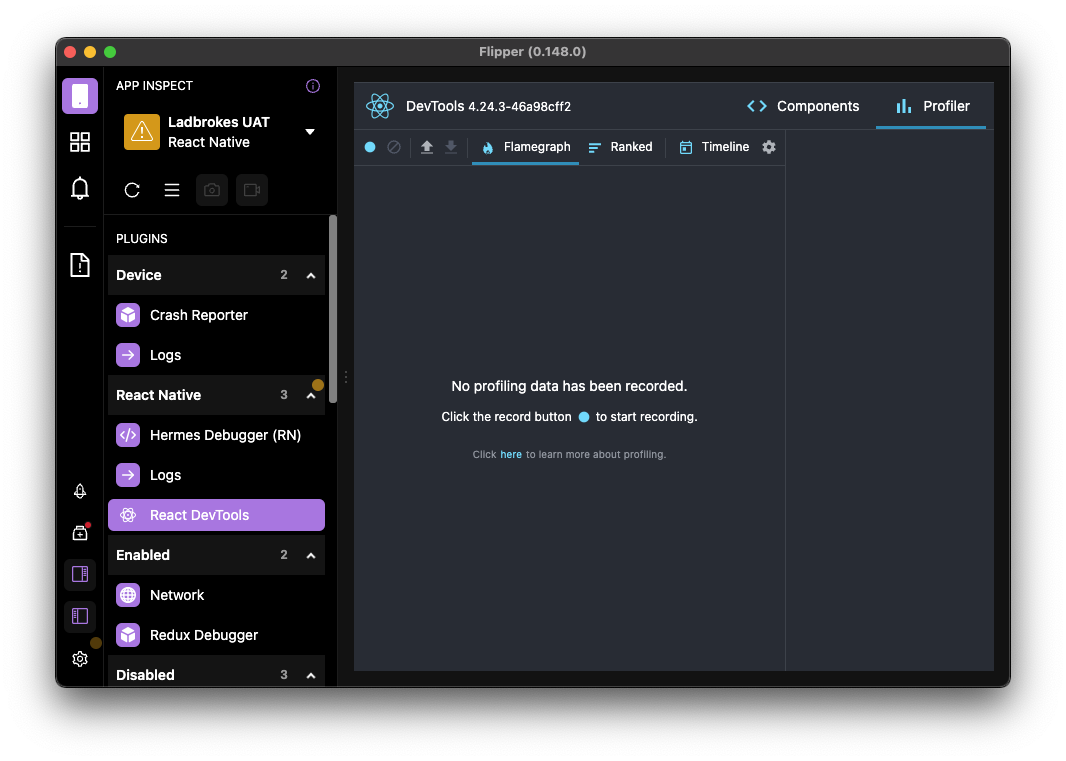Switch to the Profiler tab
1066x761 pixels.
pos(931,106)
